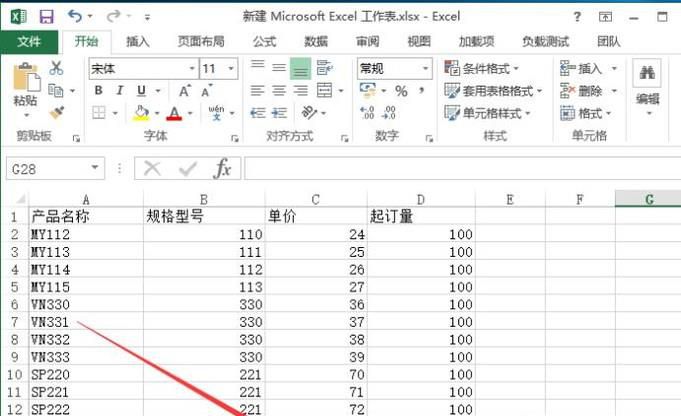Apply the red font color A
Viewport: 681px width, 416px height.
pyautogui.click(x=174, y=113)
